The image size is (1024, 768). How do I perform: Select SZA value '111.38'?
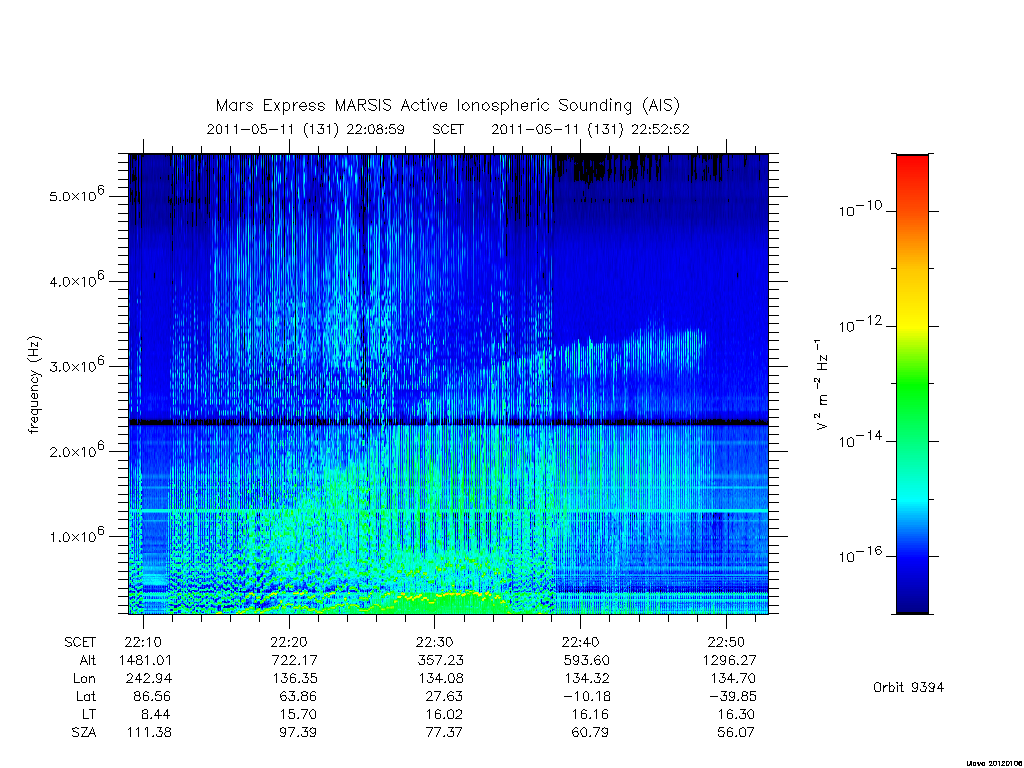pyautogui.click(x=149, y=732)
